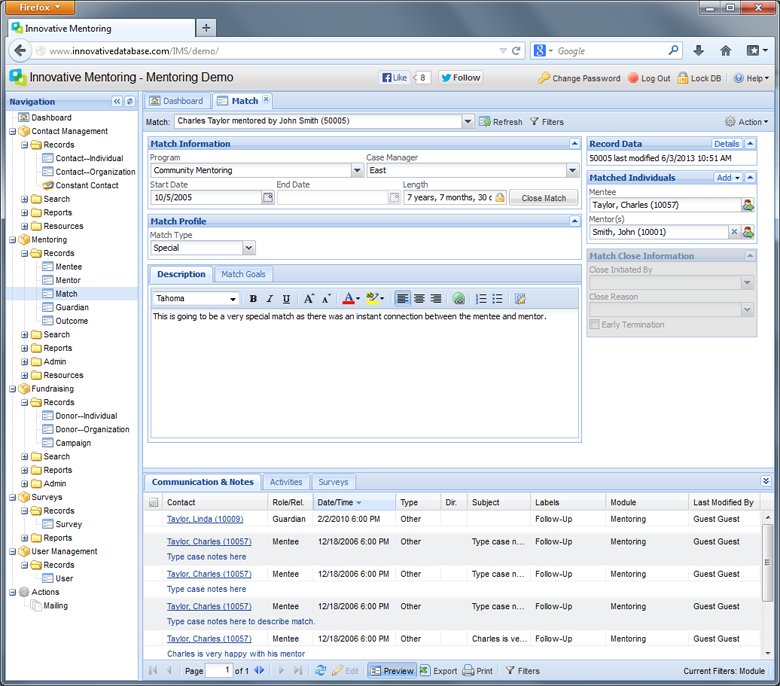Open Start Date calendar picker
This screenshot has height=686, width=780.
(x=267, y=198)
